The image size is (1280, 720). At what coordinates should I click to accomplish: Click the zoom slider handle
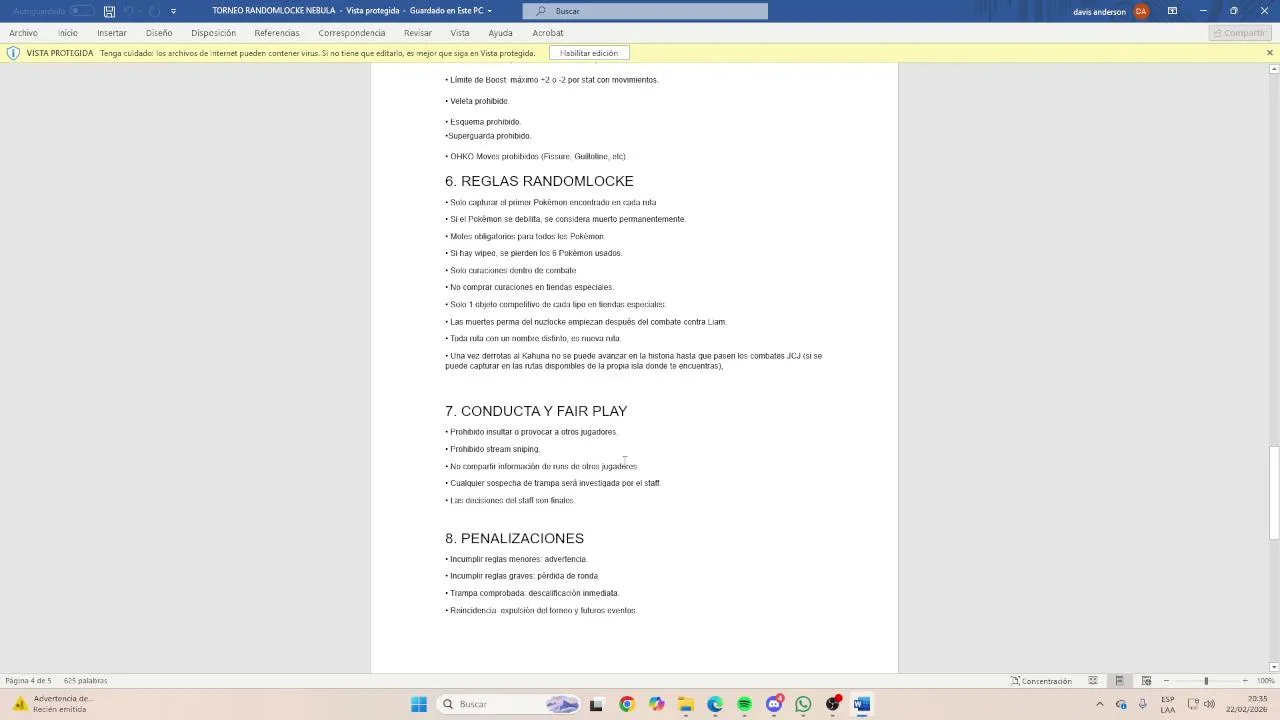point(1206,681)
